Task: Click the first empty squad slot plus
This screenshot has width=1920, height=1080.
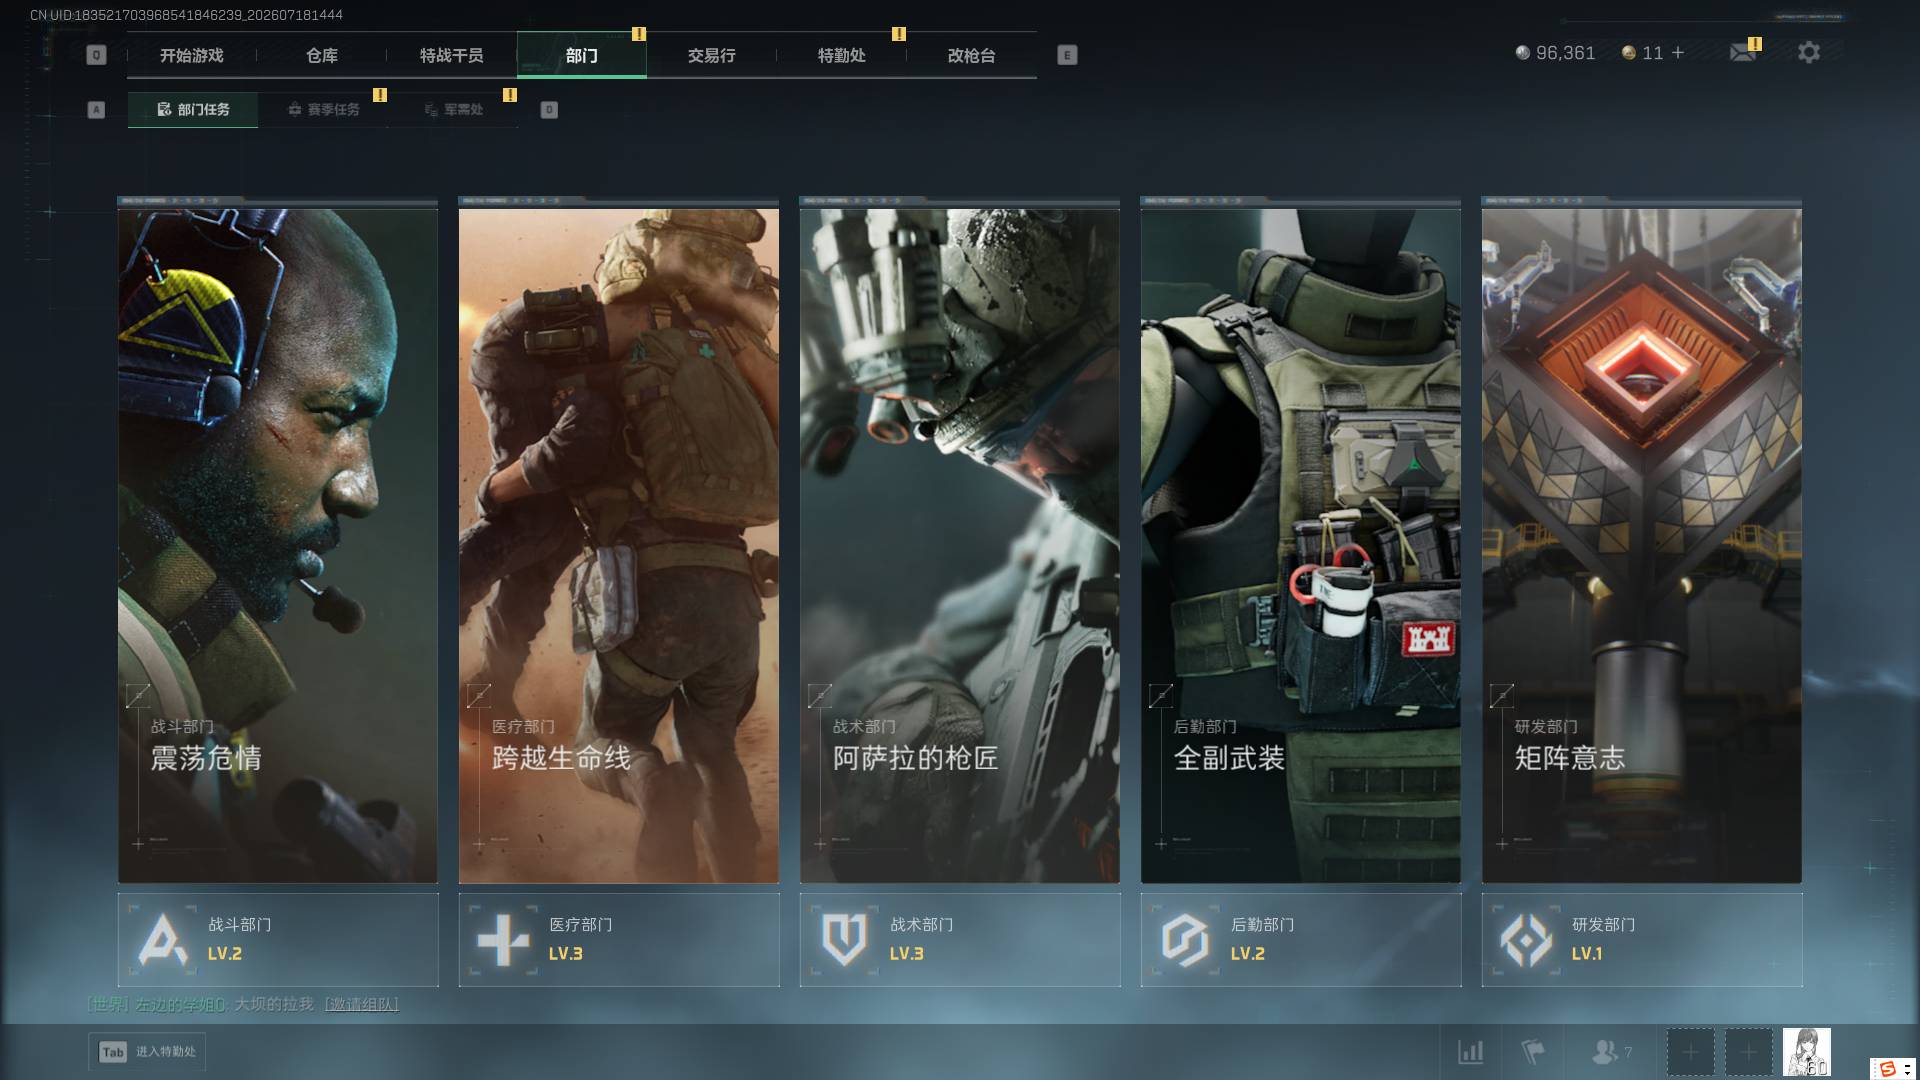Action: [x=1690, y=1052]
